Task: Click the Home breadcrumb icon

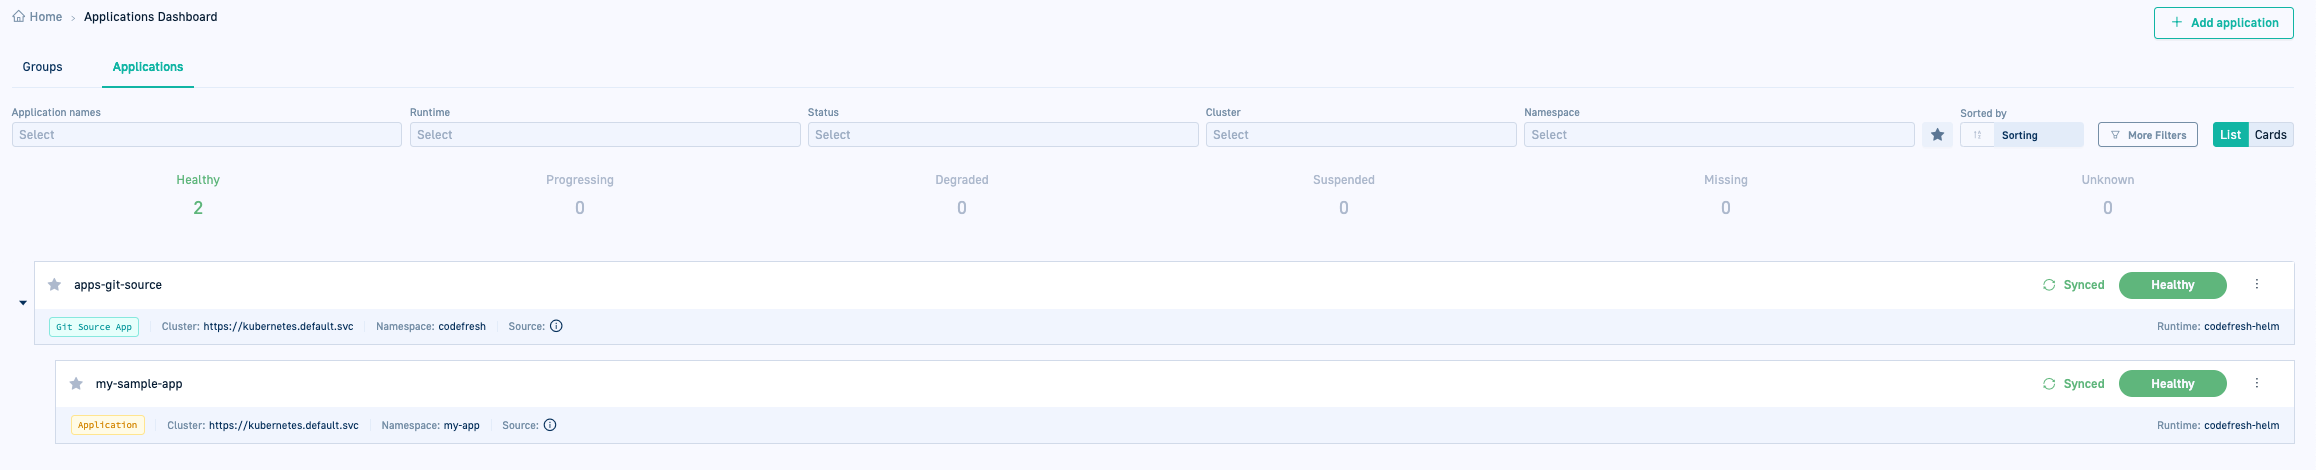Action: (18, 17)
